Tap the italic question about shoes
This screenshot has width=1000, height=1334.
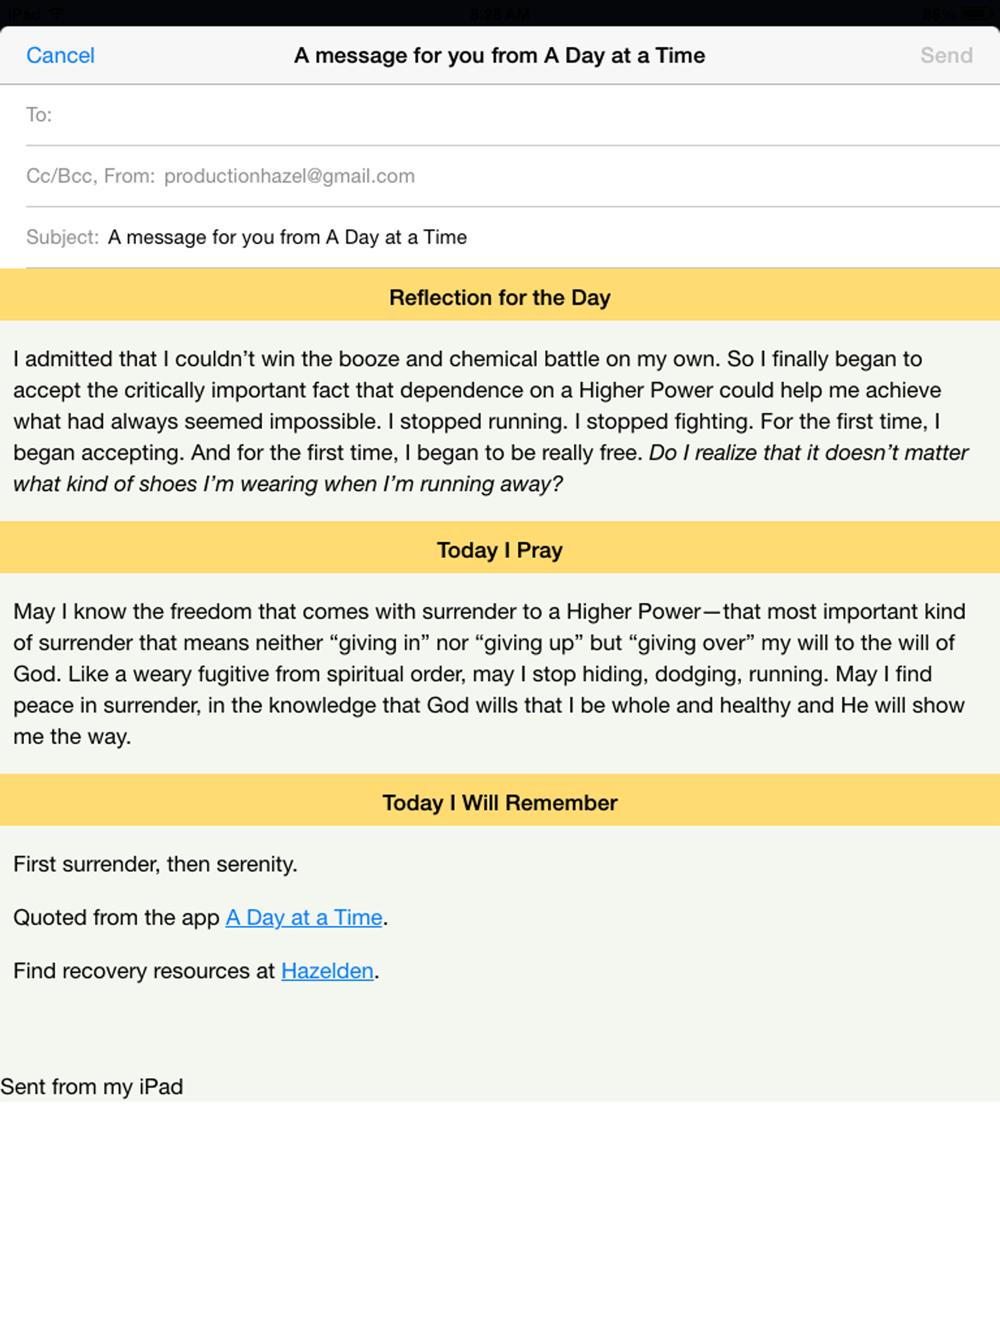[x=490, y=468]
